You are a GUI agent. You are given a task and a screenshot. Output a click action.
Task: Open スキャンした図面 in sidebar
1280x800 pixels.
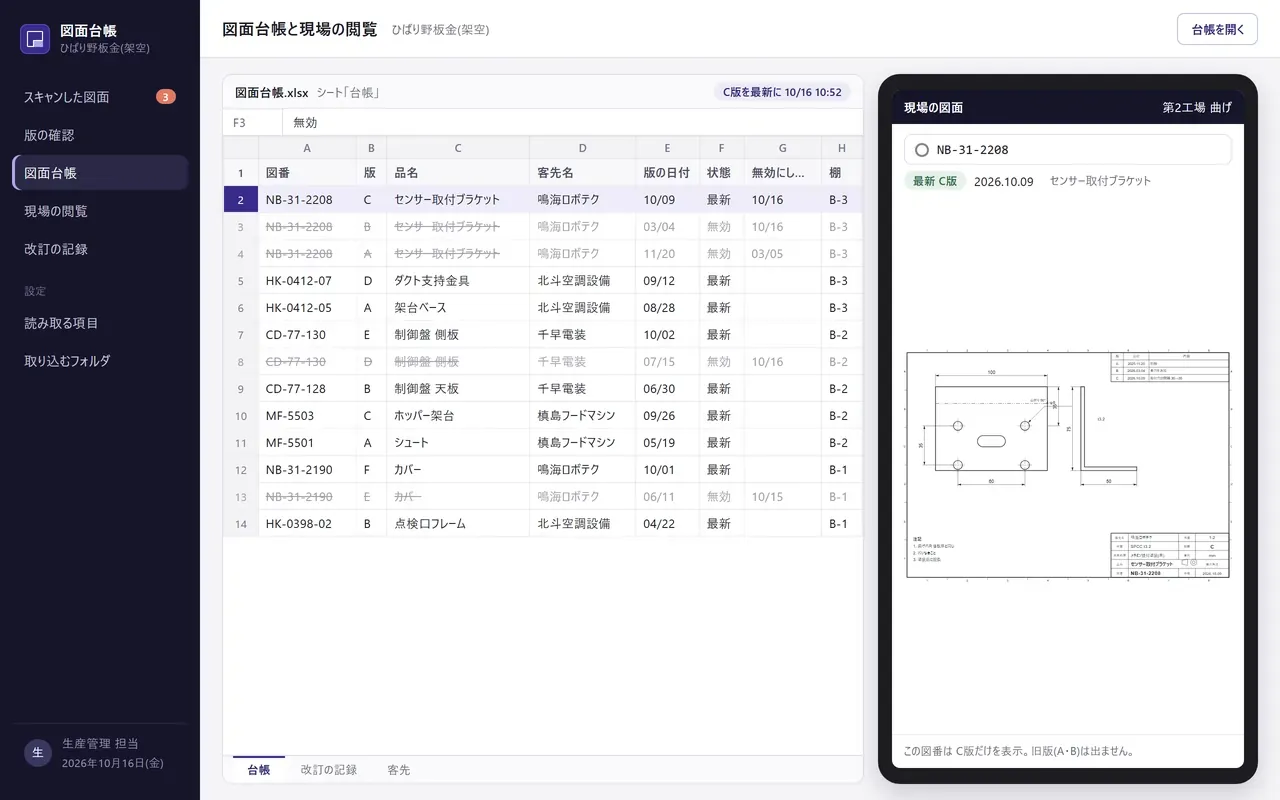100,97
